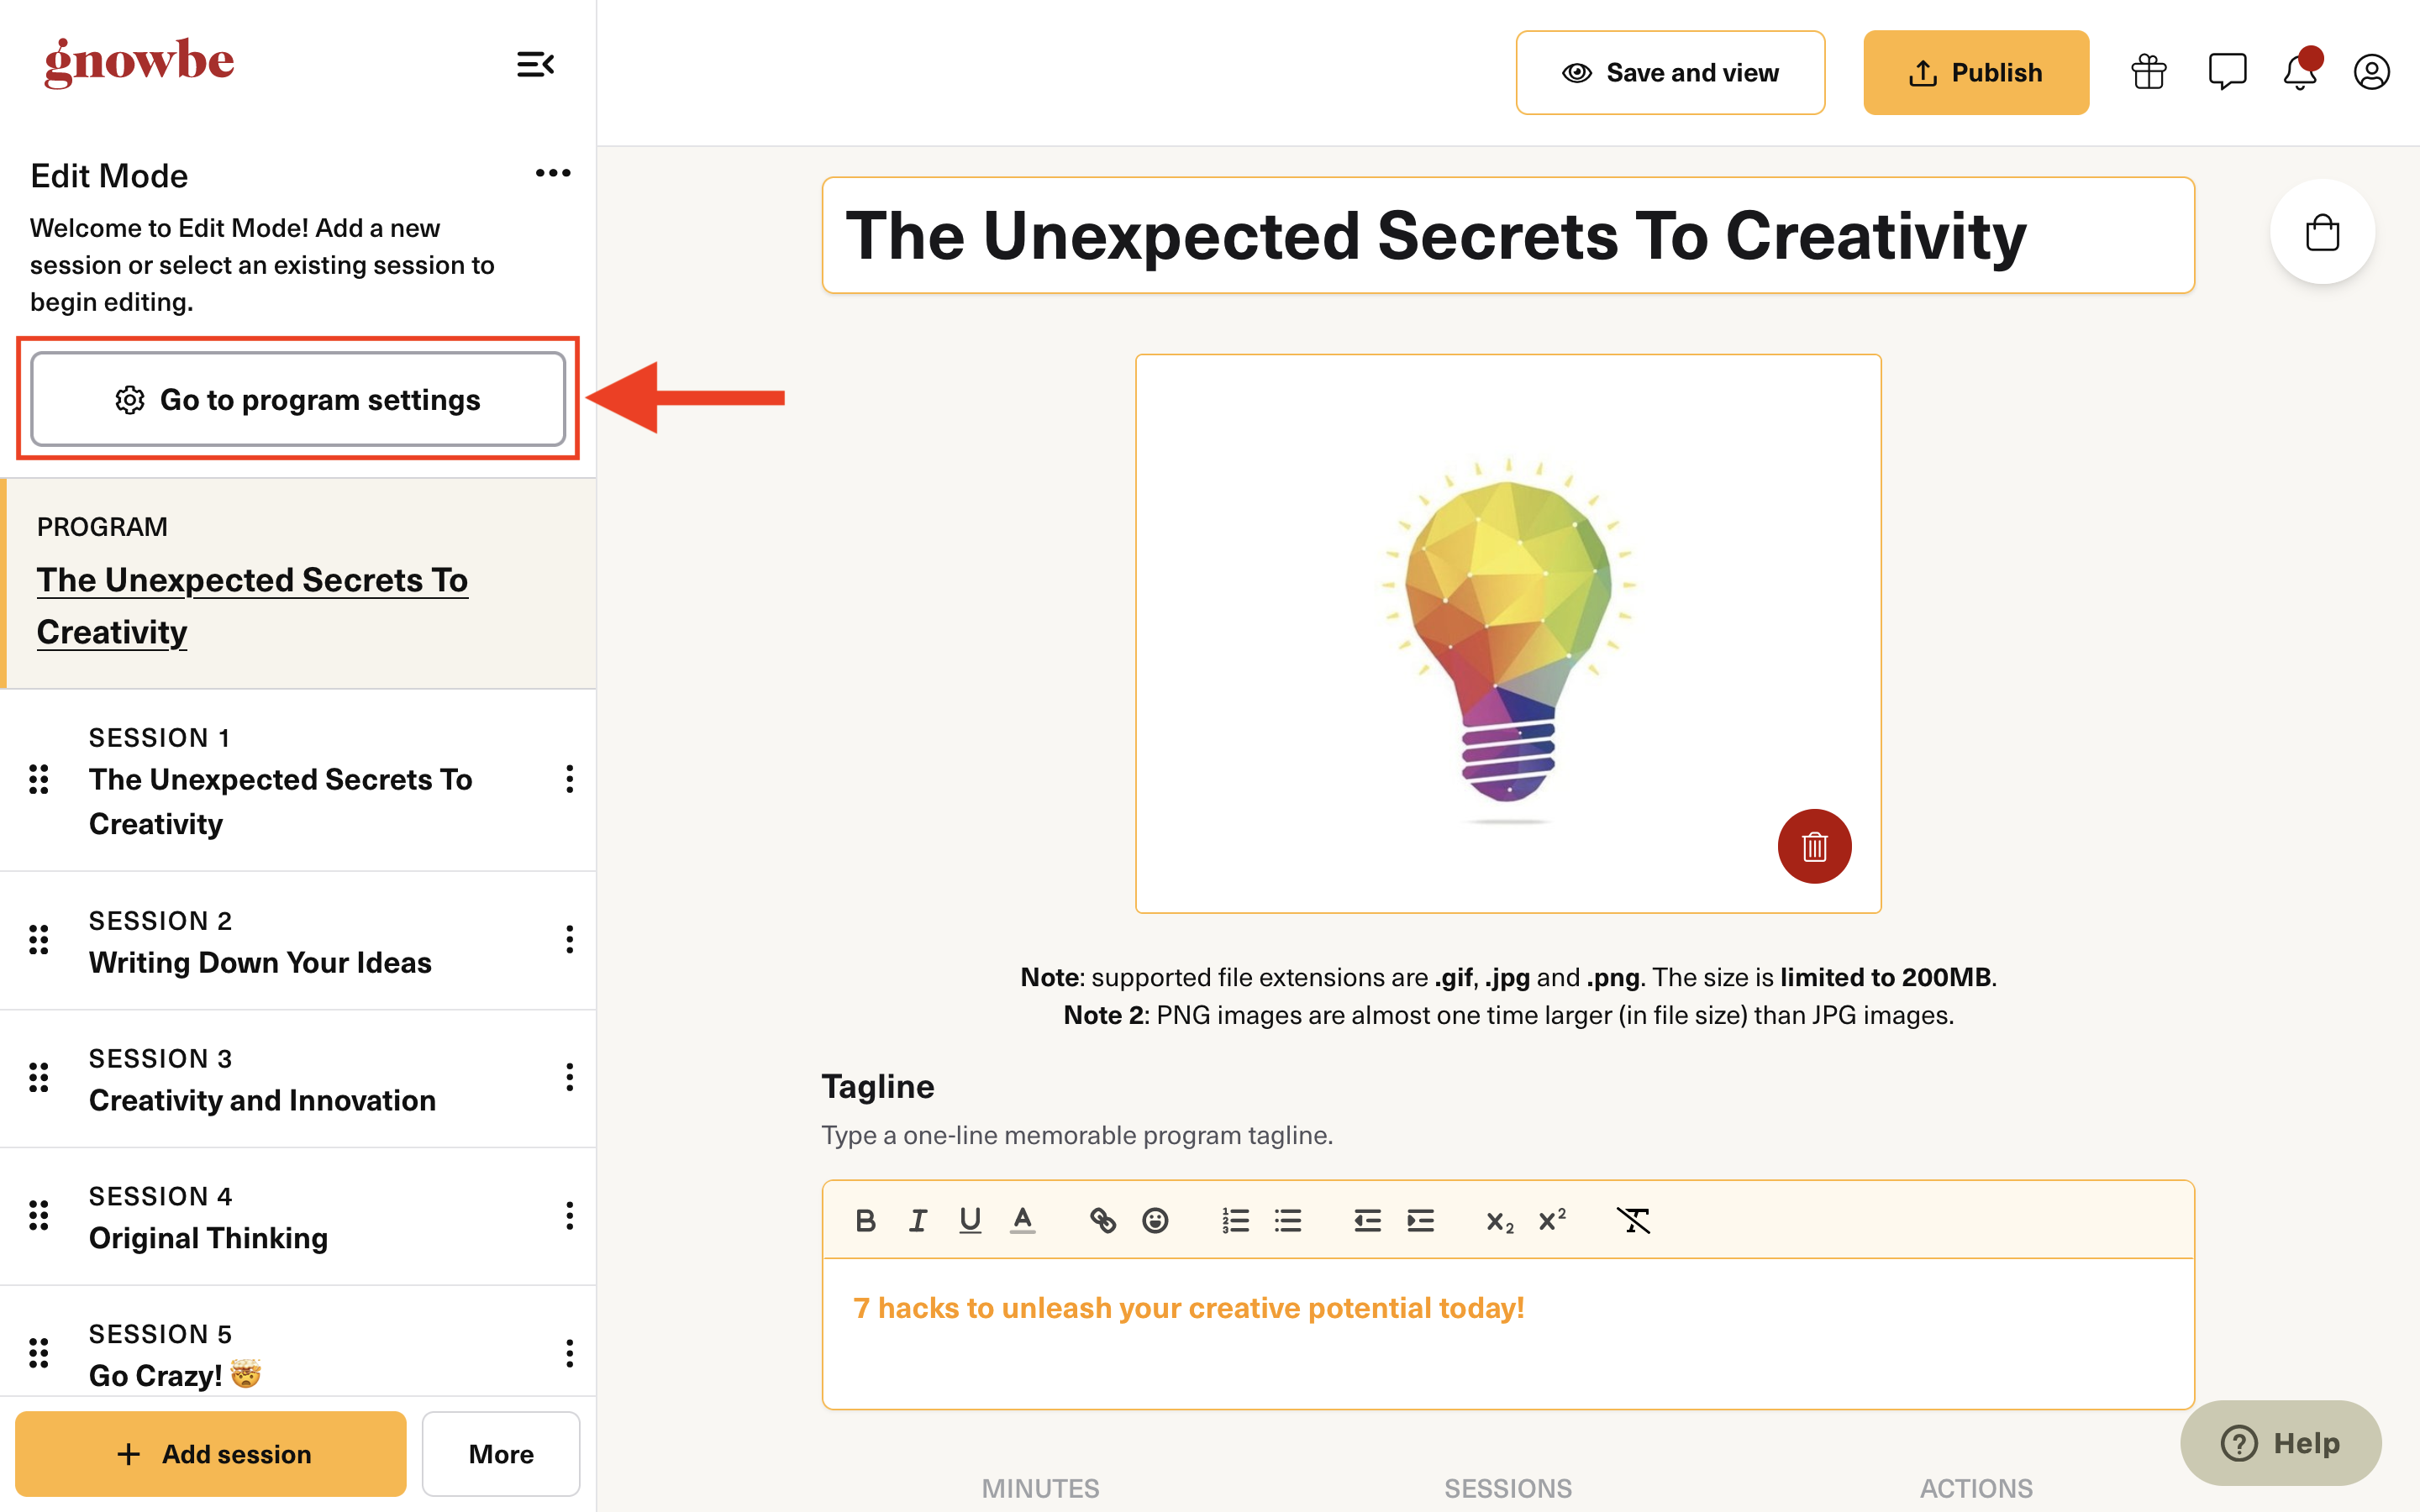Publish the program

click(x=1976, y=73)
